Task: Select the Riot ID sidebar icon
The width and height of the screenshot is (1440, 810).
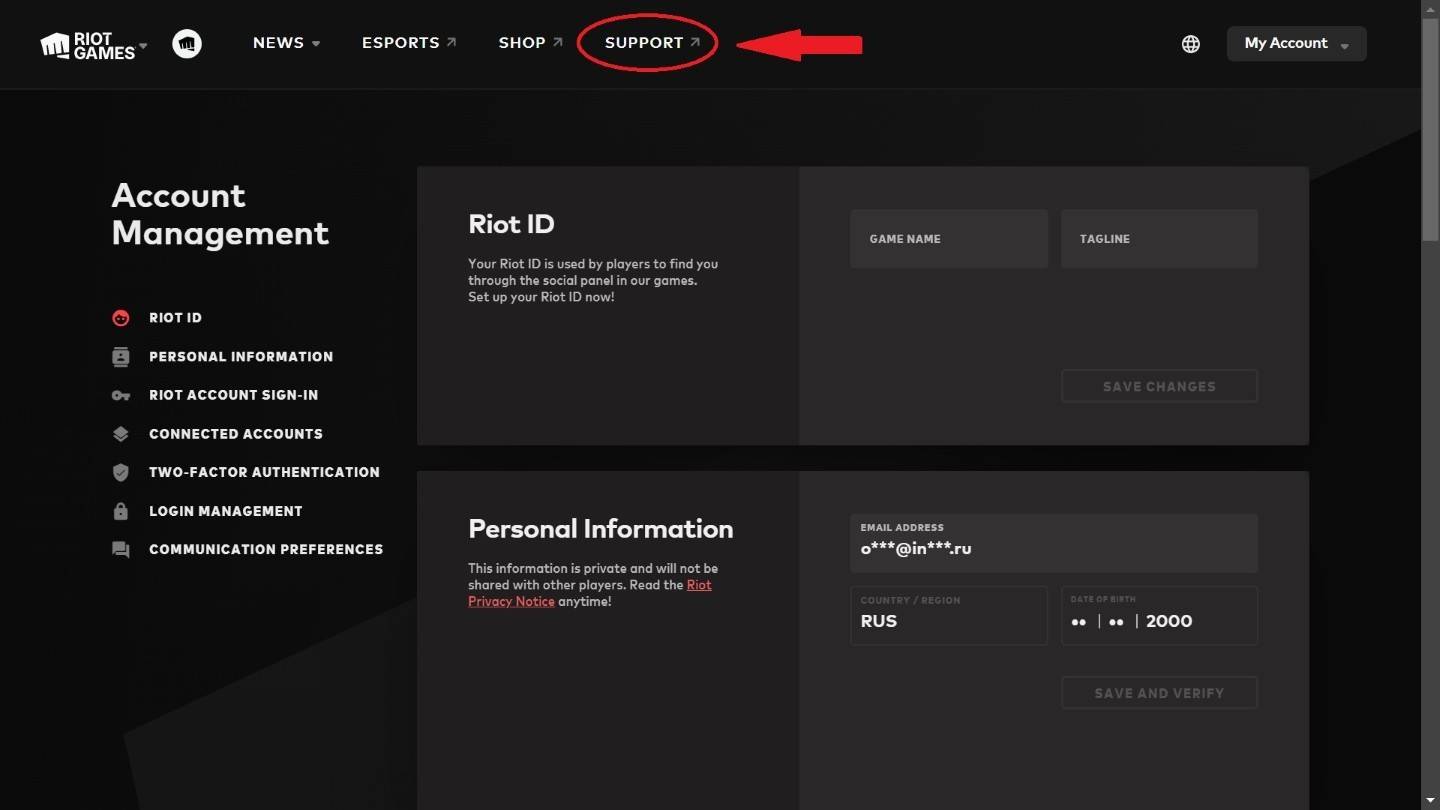Action: (121, 317)
